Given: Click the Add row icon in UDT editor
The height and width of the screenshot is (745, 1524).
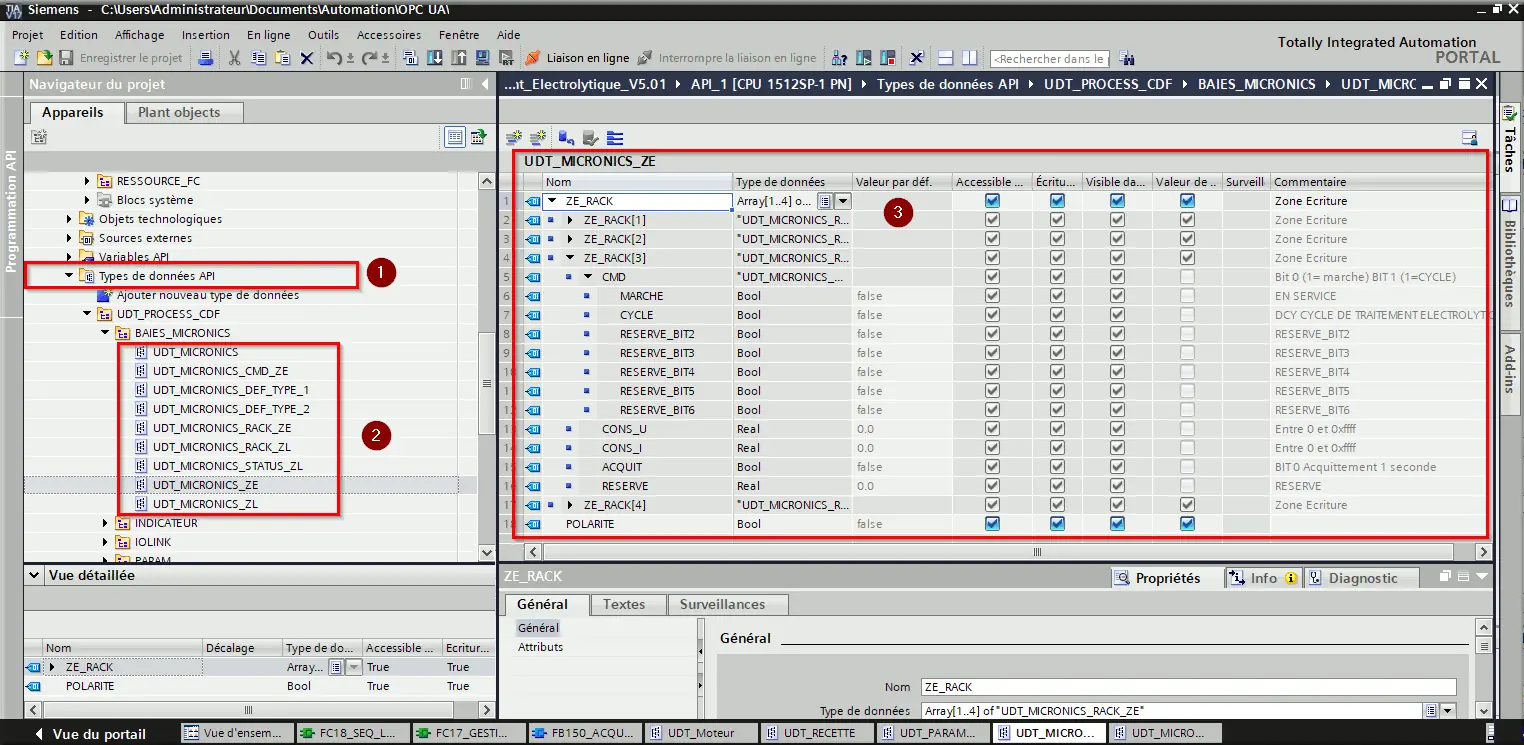Looking at the screenshot, I should tap(539, 138).
